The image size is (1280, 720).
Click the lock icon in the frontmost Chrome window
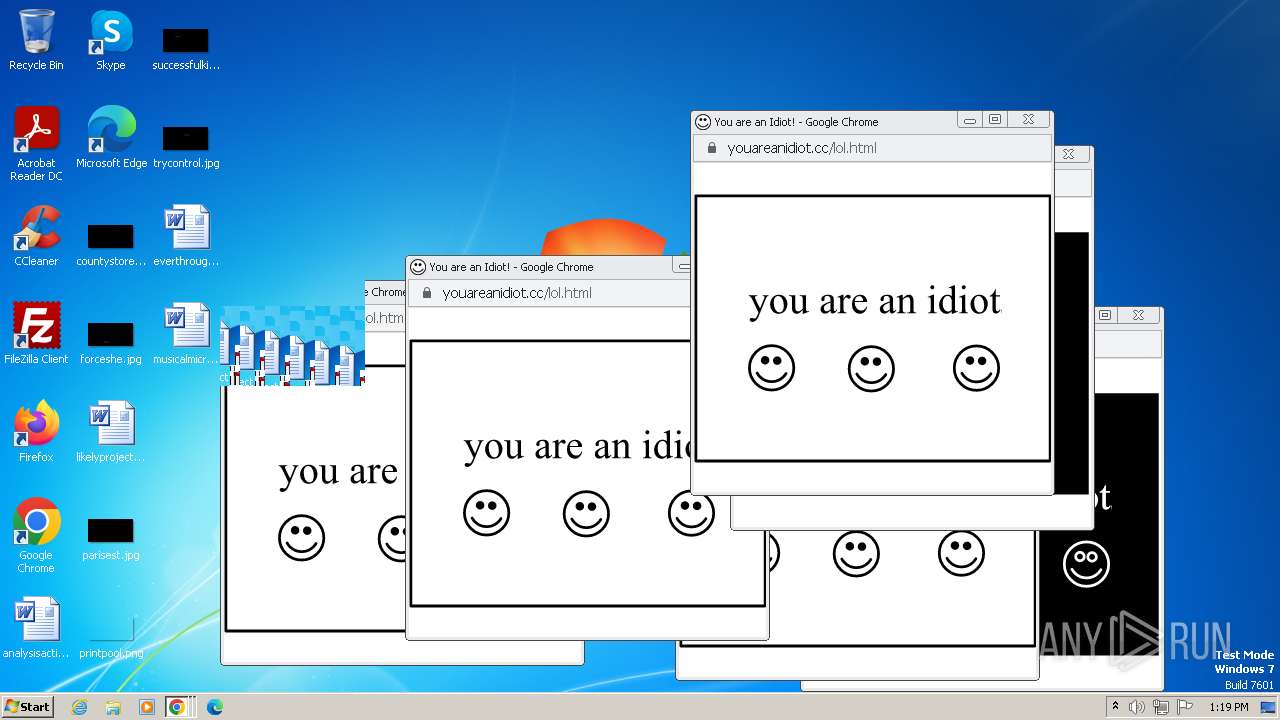(712, 148)
